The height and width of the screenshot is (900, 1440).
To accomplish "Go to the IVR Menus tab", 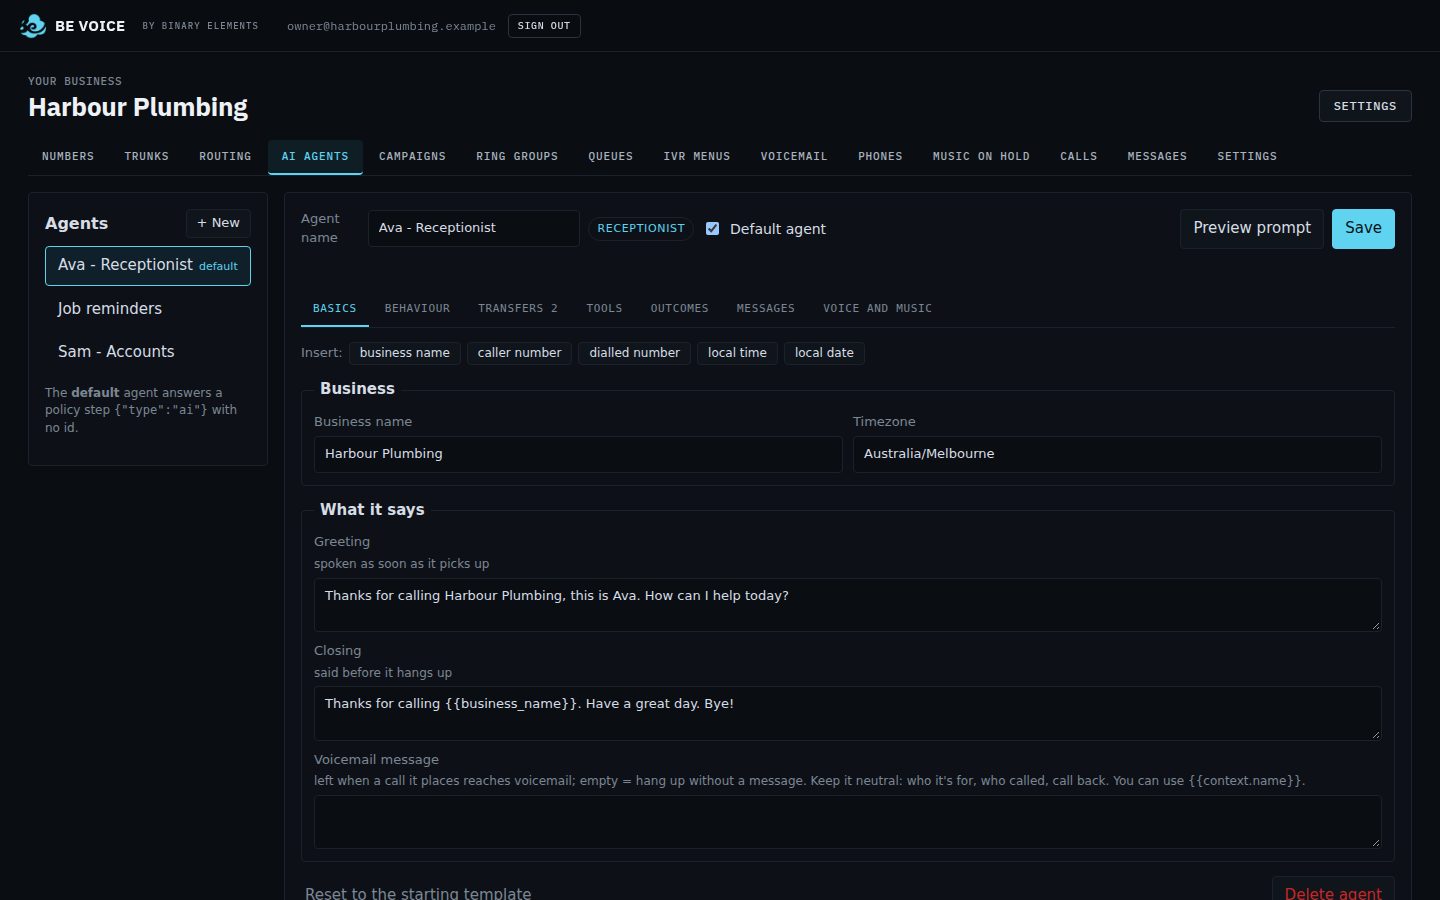I will coord(697,156).
